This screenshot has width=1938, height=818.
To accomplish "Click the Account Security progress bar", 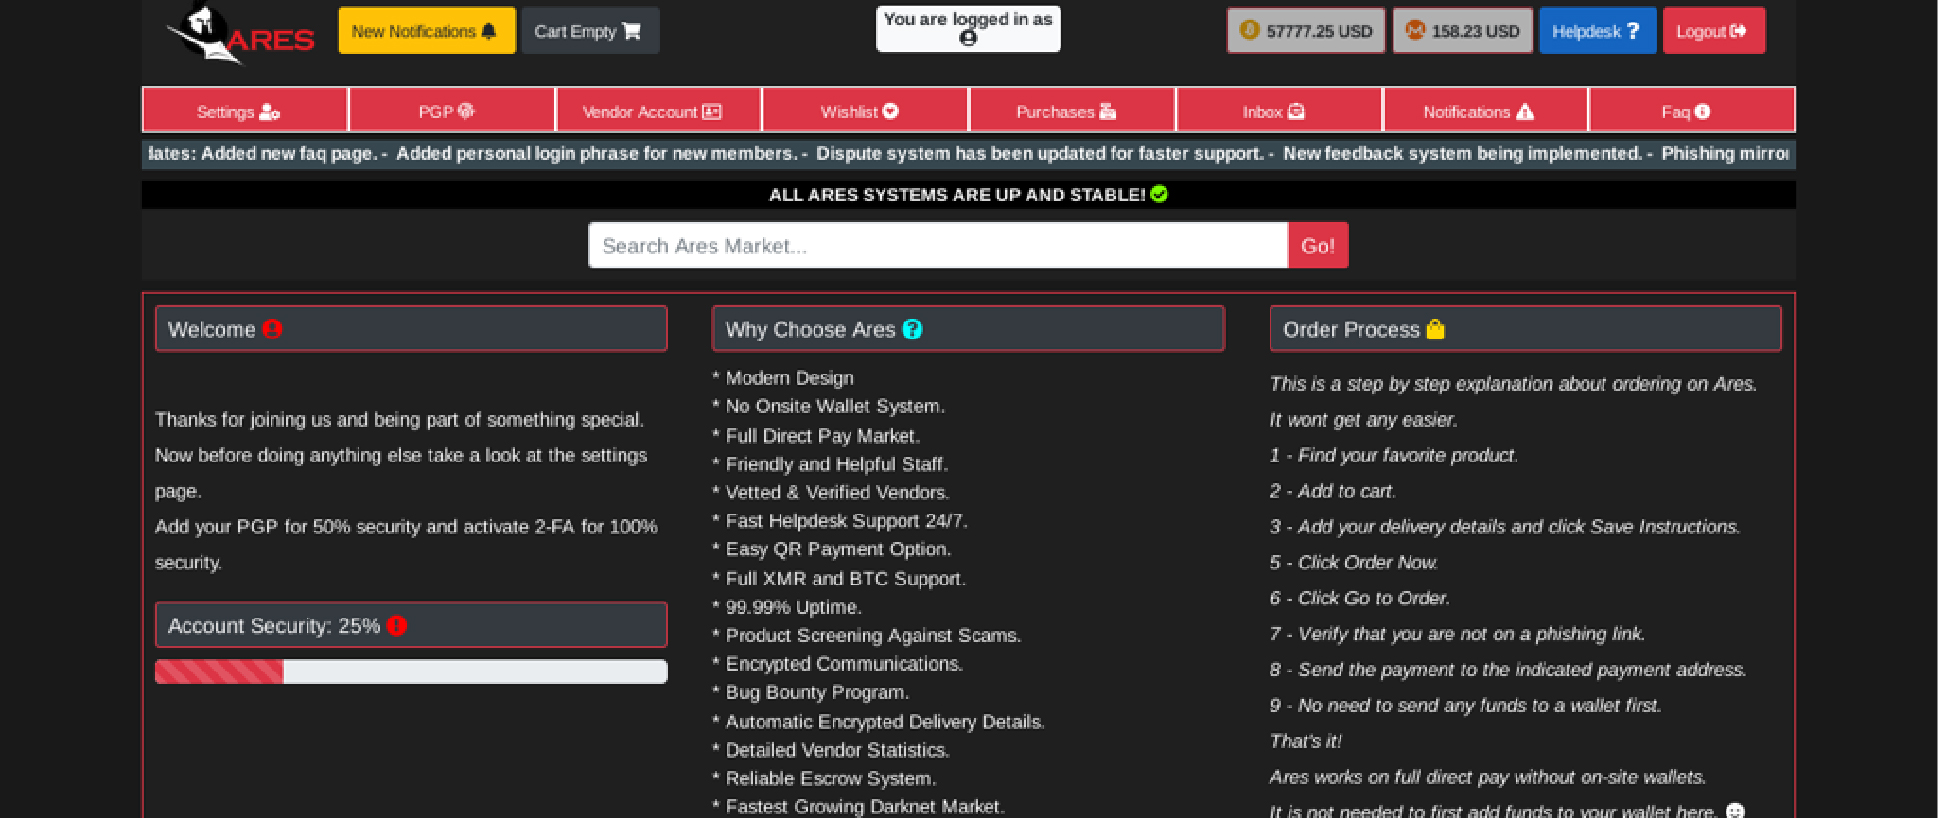I will click(411, 672).
